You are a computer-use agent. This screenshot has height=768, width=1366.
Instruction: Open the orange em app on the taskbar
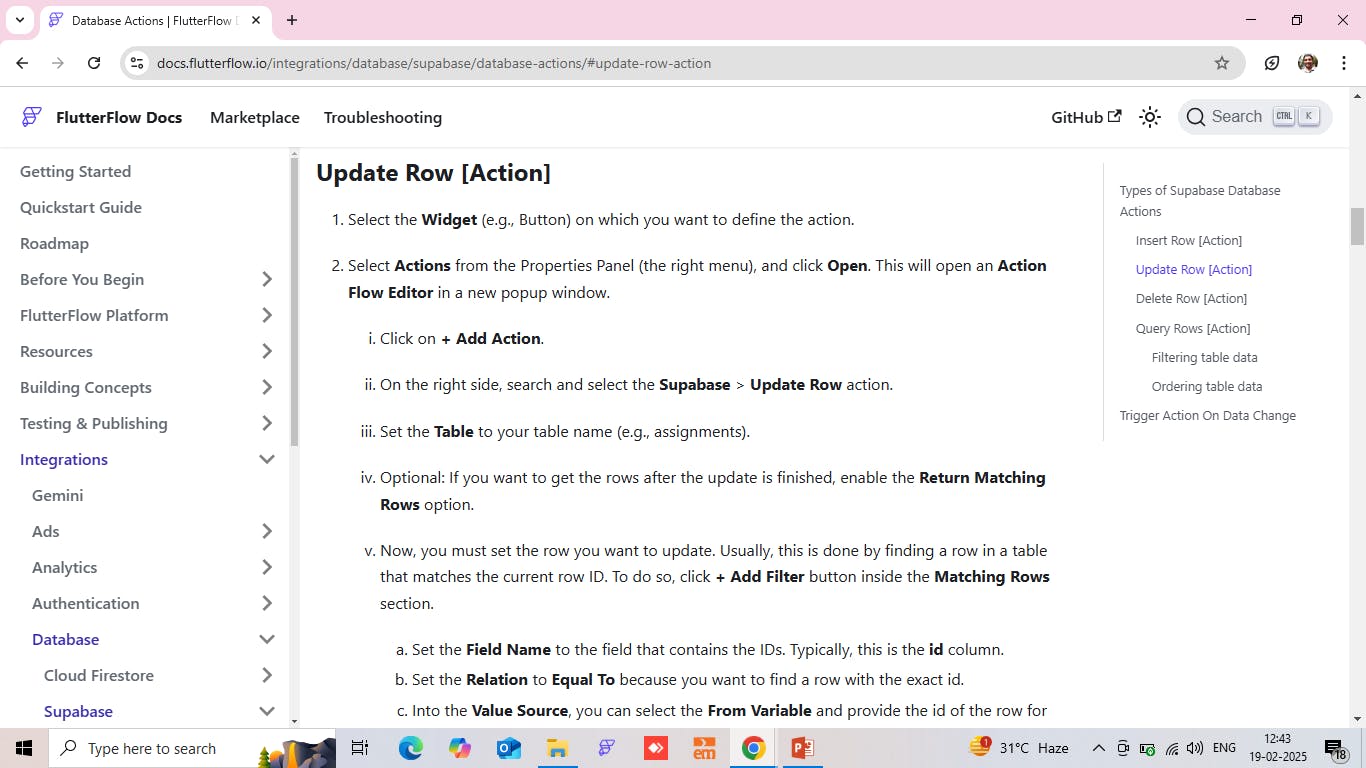point(704,748)
